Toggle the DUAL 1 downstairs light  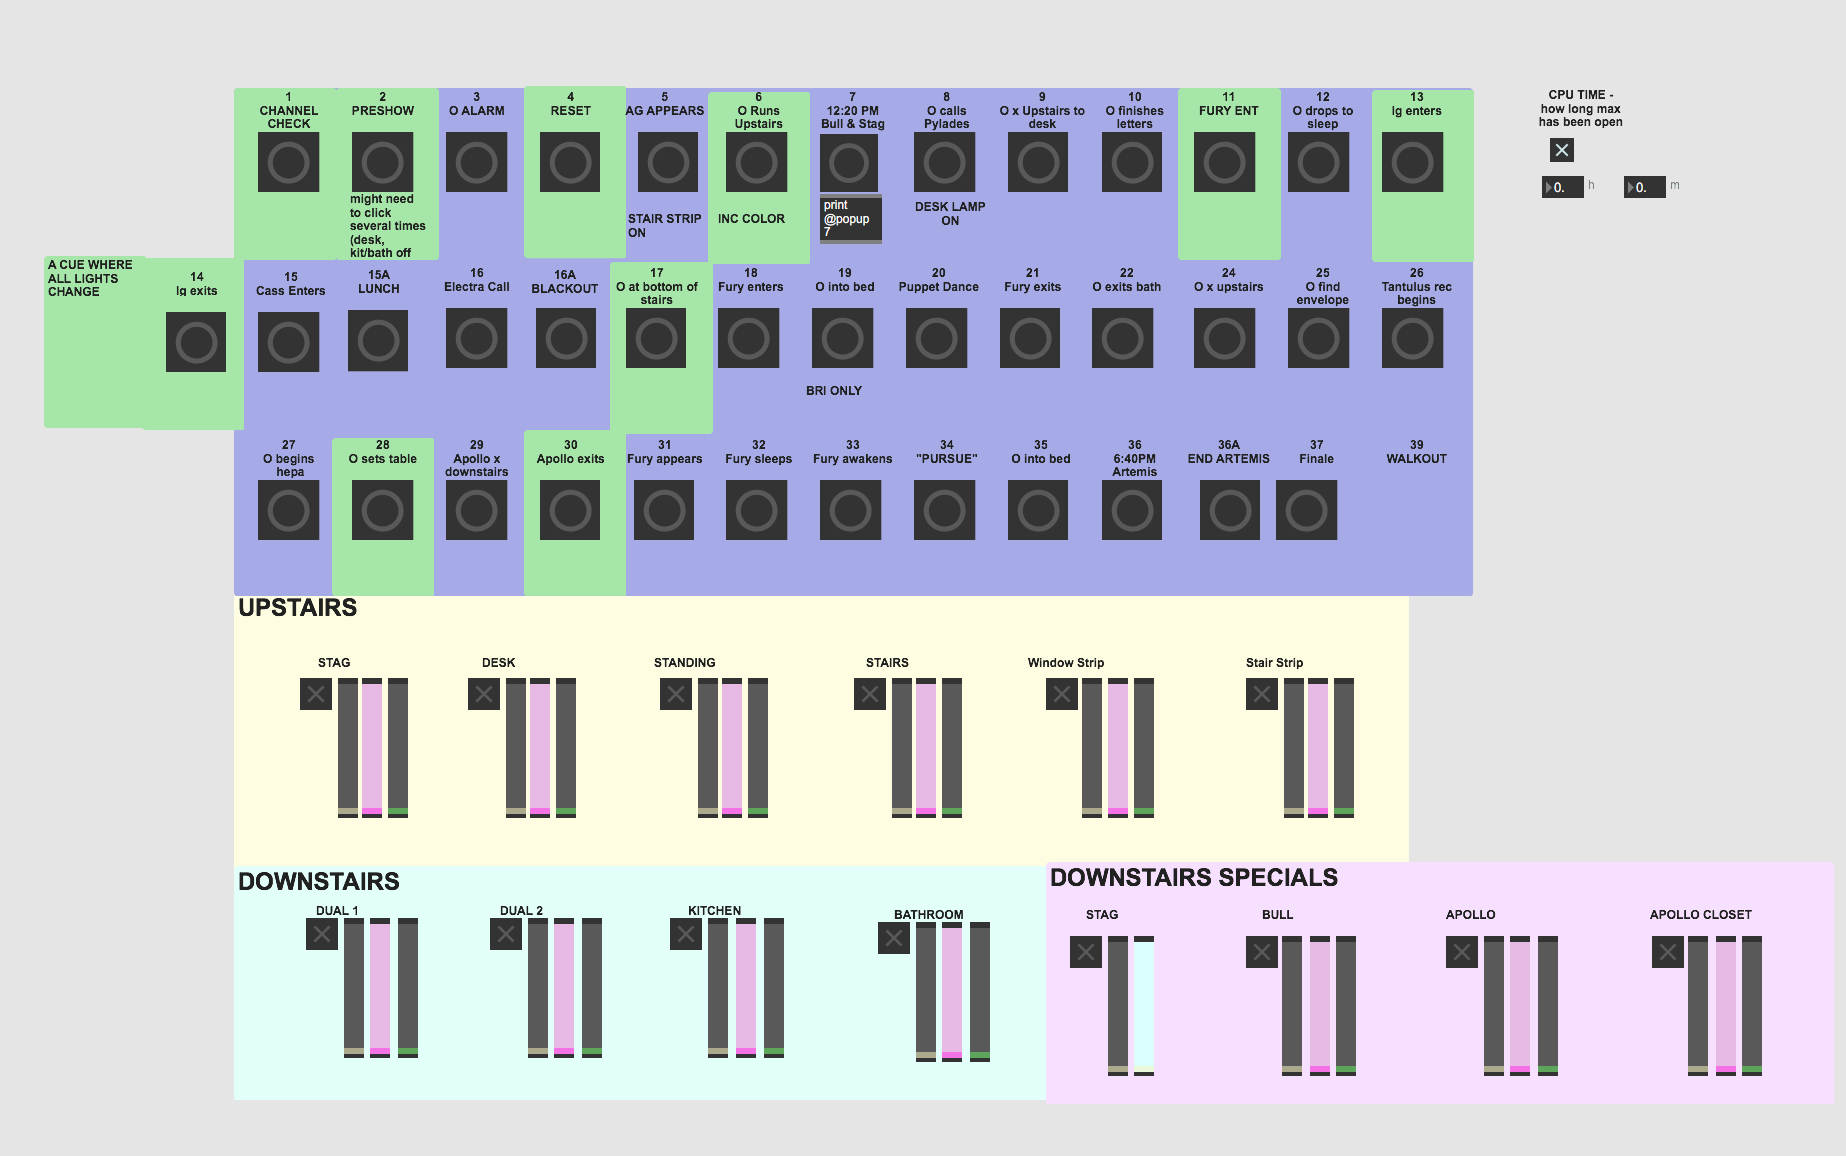[322, 934]
